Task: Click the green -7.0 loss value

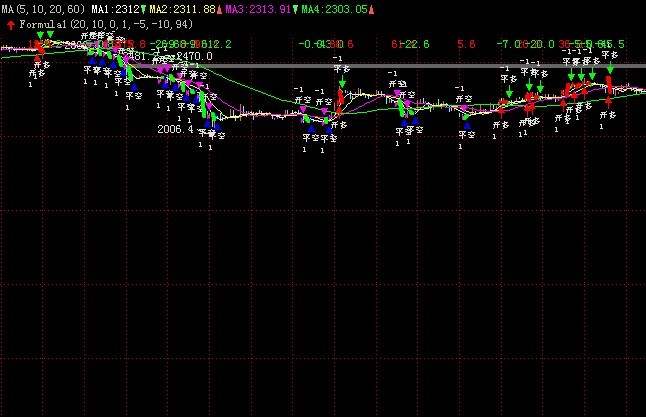Action: pos(509,44)
